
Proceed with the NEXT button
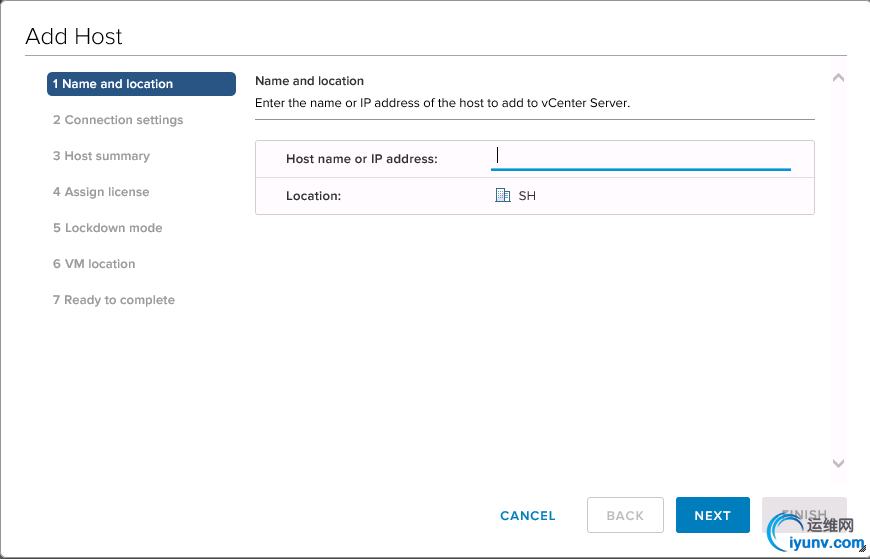pos(712,515)
